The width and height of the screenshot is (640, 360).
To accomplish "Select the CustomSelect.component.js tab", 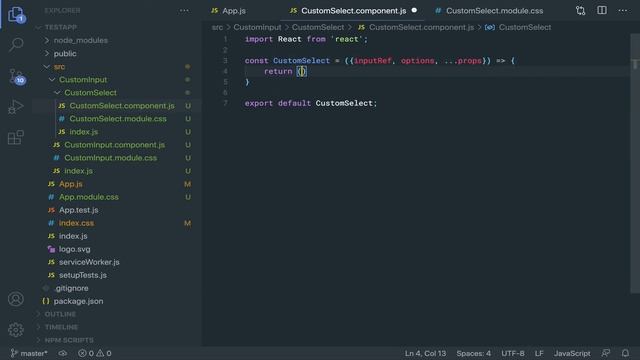I will (353, 11).
